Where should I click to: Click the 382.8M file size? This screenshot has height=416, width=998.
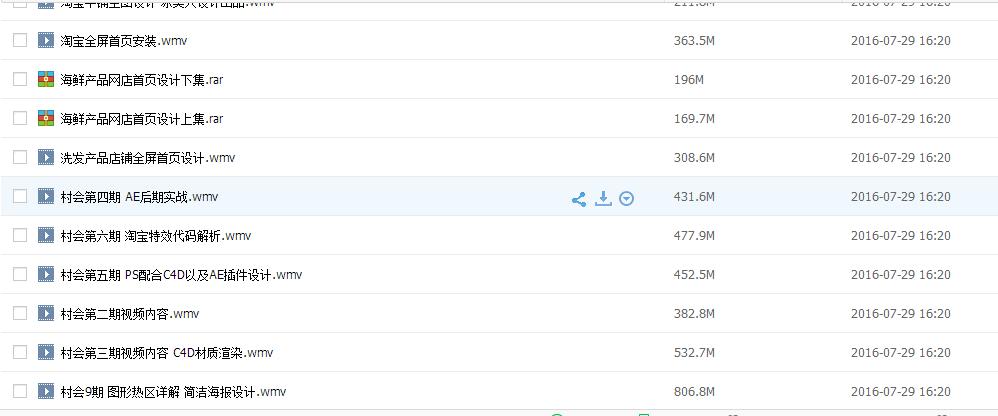694,314
